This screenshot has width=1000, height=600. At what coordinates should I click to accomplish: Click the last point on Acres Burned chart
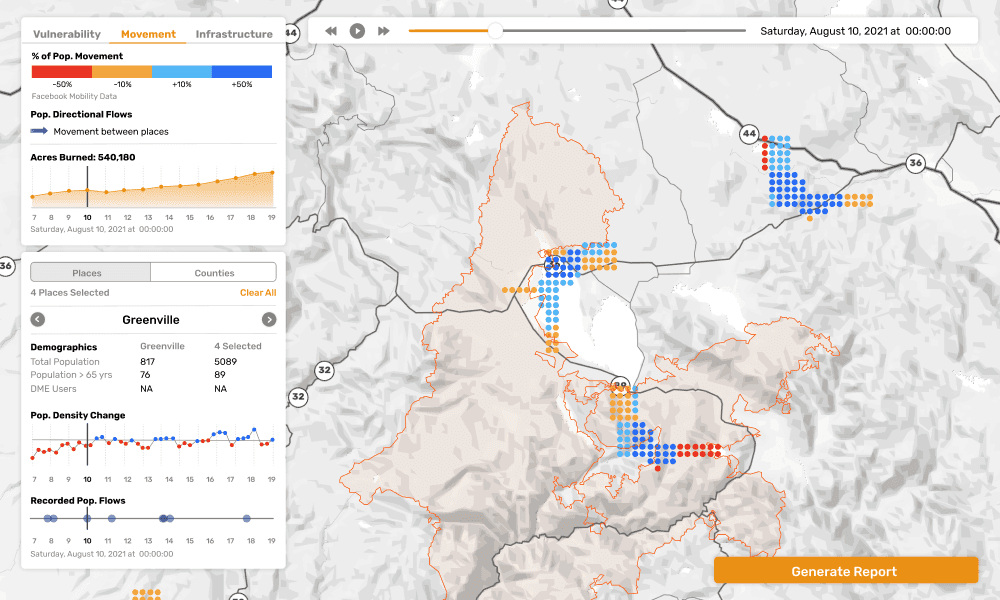[272, 172]
